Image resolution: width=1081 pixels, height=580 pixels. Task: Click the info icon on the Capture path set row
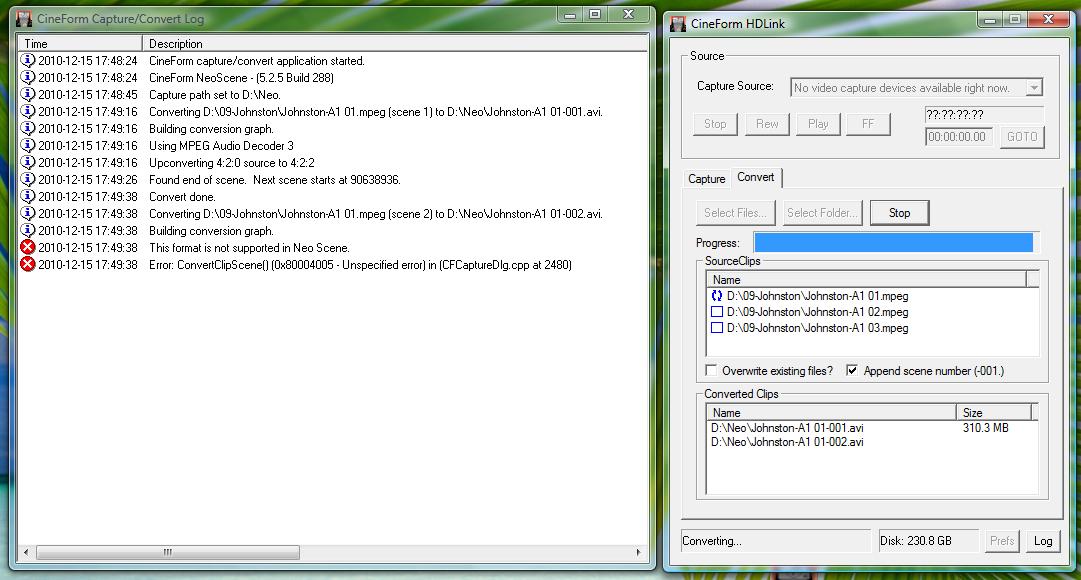click(28, 94)
